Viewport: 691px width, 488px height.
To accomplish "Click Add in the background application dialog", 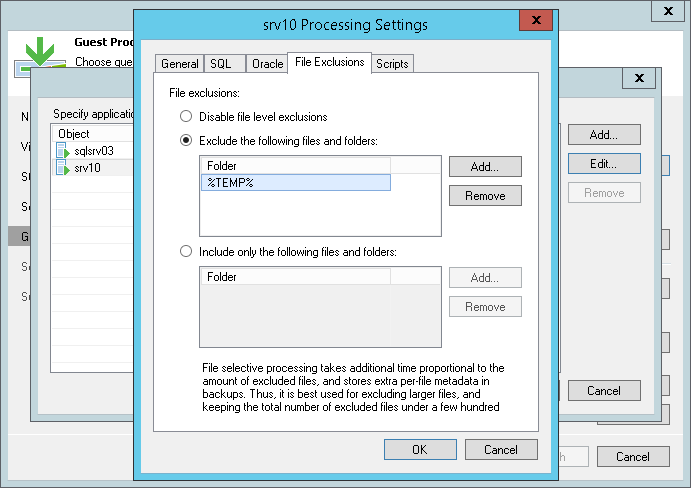I will pyautogui.click(x=604, y=134).
